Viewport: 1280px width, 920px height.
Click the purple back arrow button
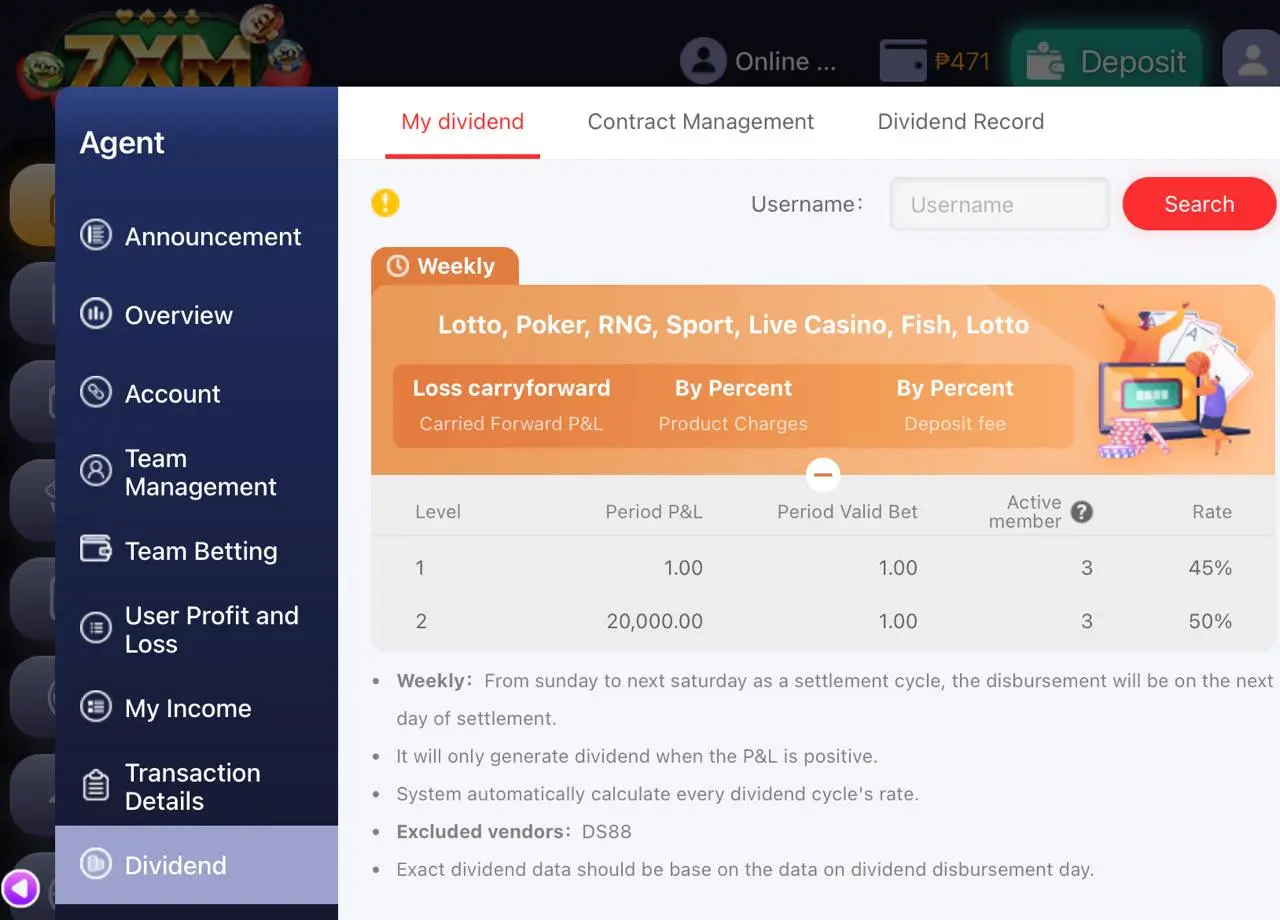pos(20,888)
